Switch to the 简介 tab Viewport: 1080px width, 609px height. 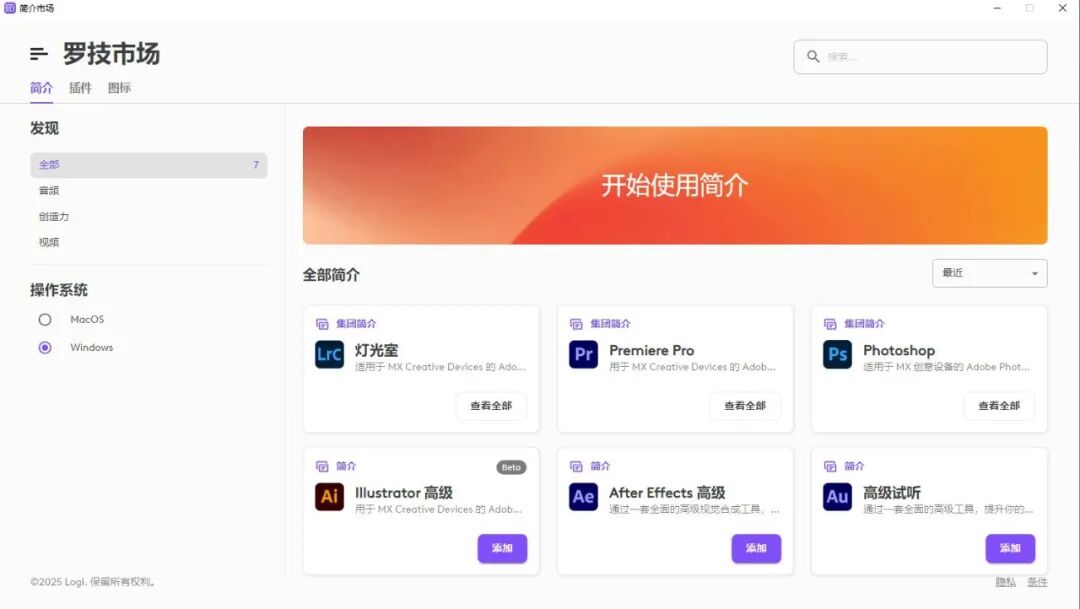click(x=41, y=88)
